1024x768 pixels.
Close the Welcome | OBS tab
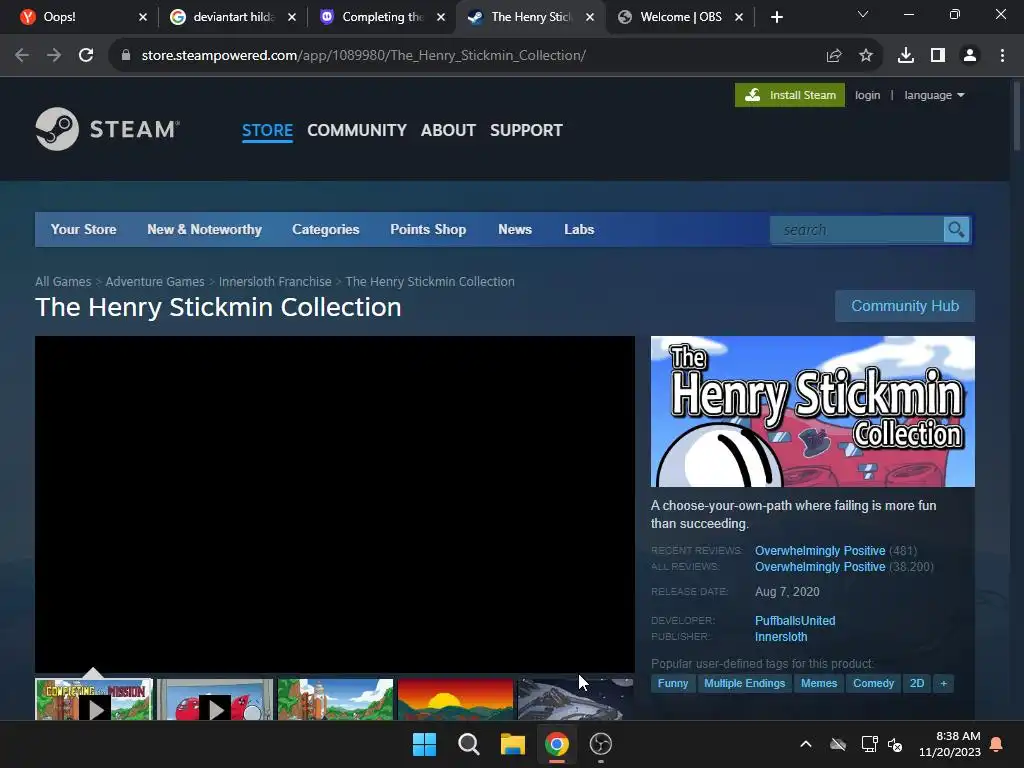point(739,17)
